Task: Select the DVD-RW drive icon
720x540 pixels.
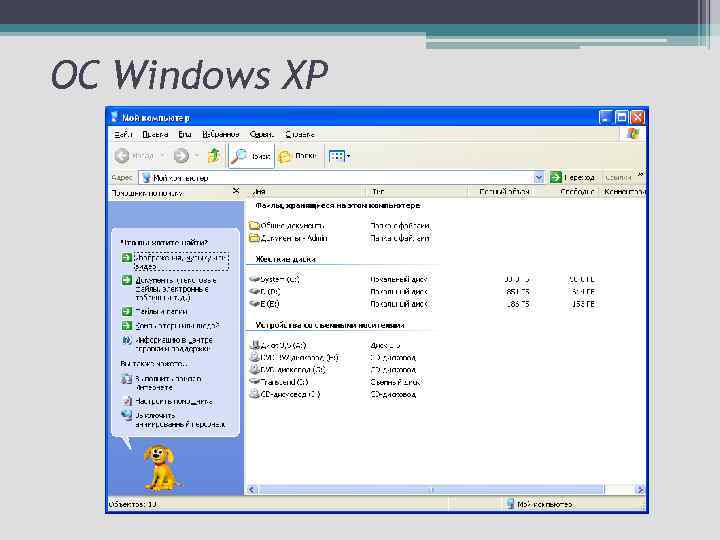Action: 254,357
